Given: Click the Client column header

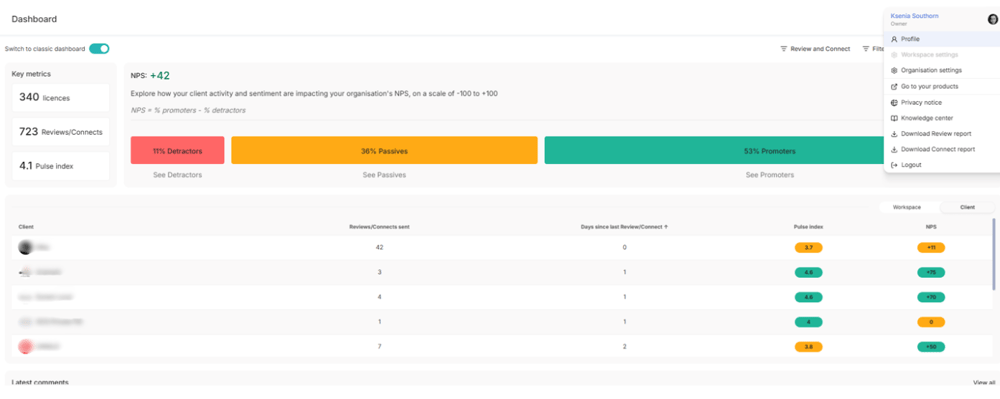Looking at the screenshot, I should tap(26, 227).
